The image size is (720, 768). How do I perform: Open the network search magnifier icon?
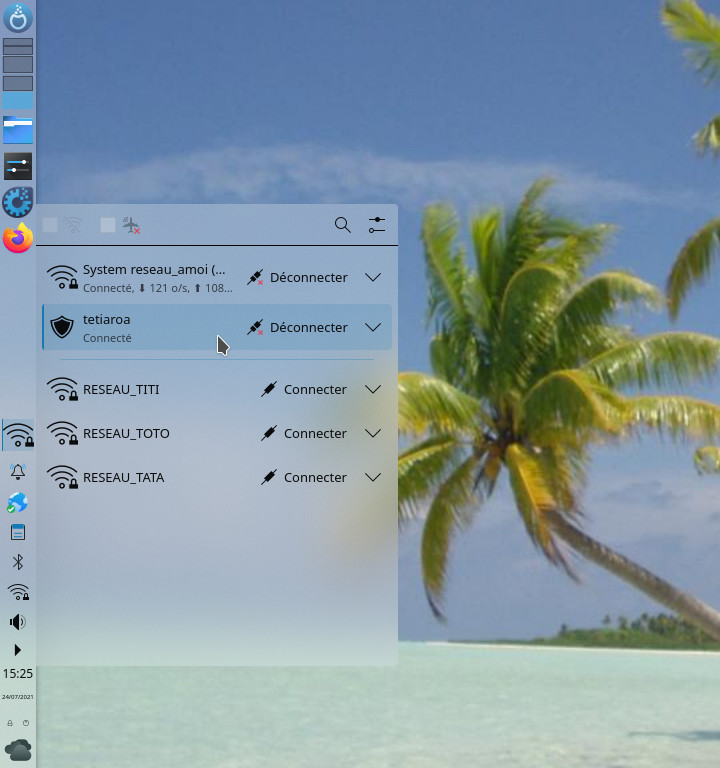point(343,225)
